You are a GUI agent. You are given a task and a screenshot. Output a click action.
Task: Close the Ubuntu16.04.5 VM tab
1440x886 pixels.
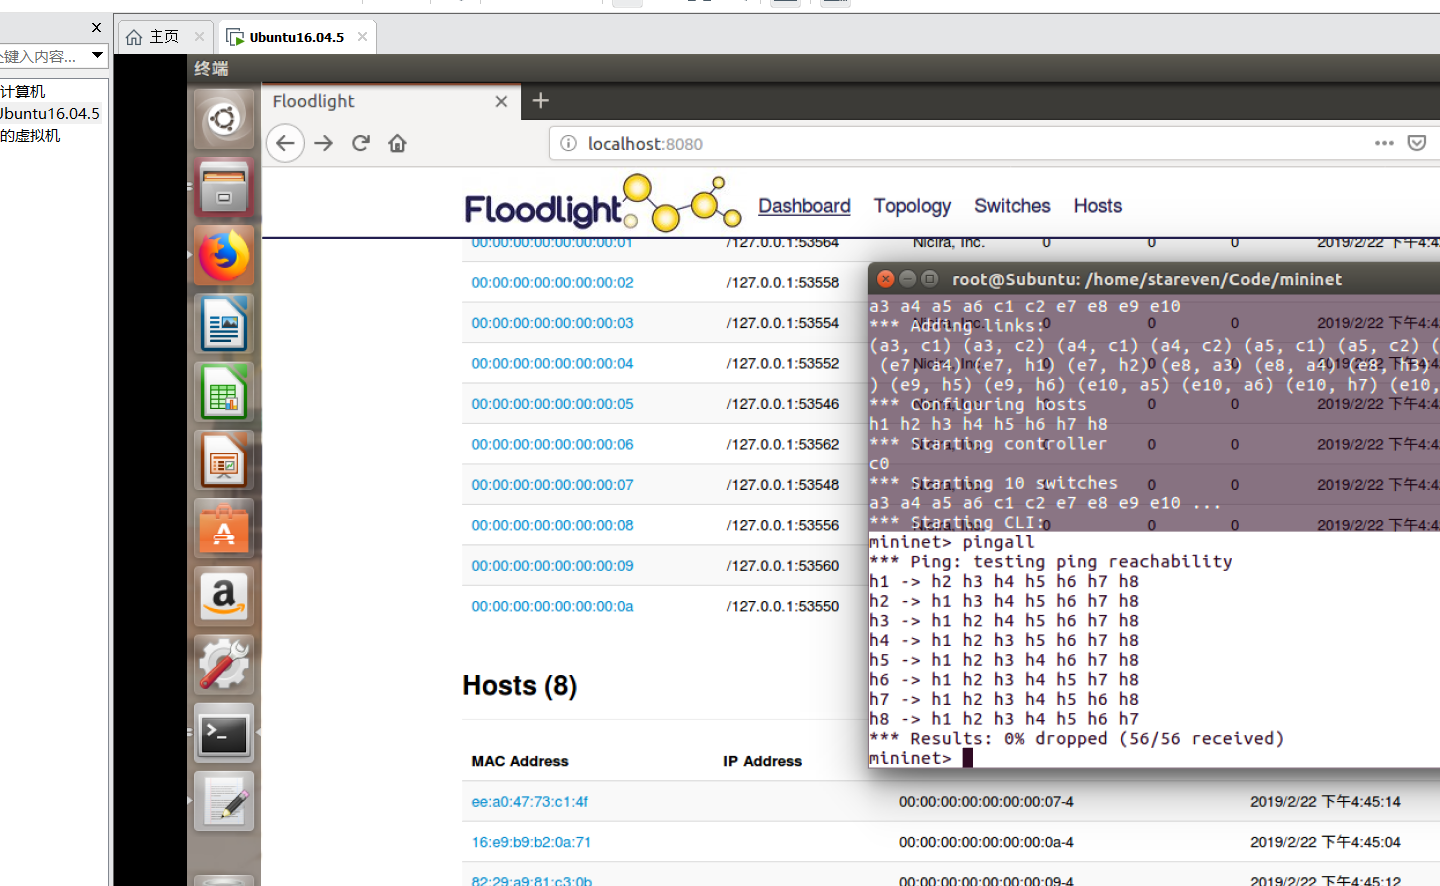coord(362,37)
